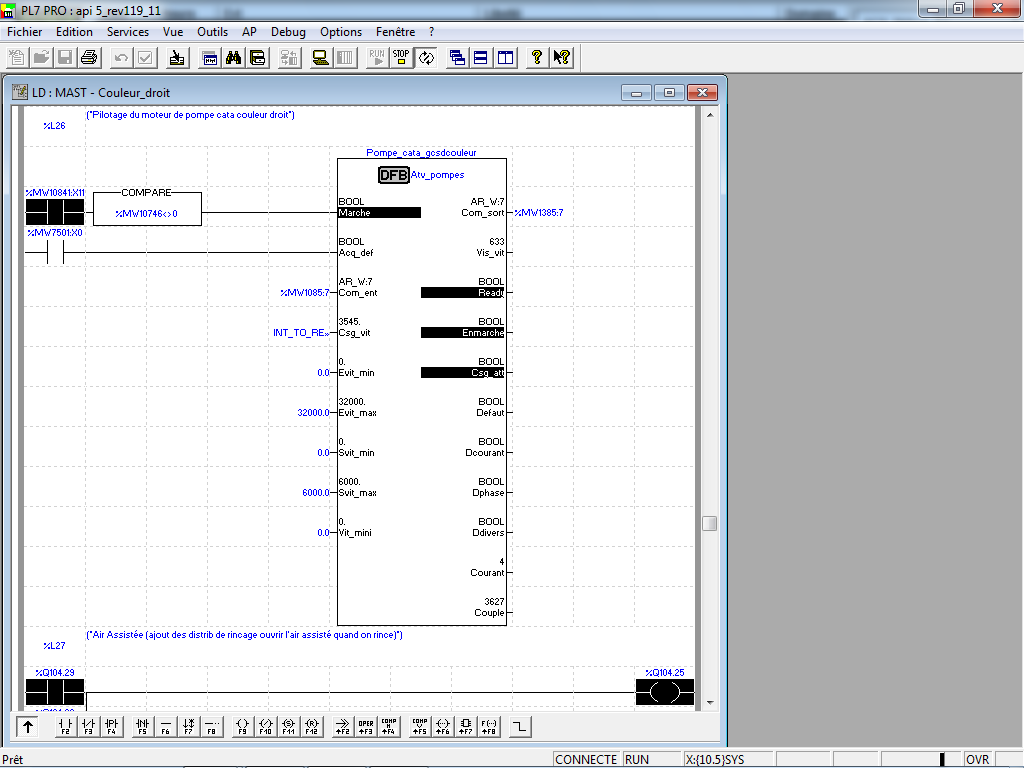Click the print icon in toolbar
1024x768 pixels.
(88, 58)
